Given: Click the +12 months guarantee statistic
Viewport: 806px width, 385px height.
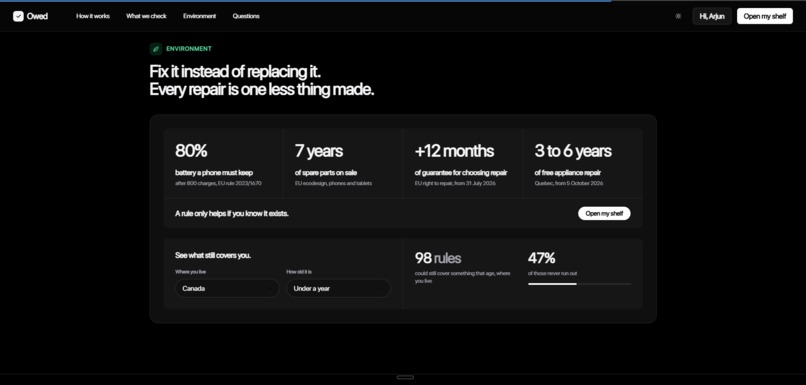Looking at the screenshot, I should (x=454, y=151).
